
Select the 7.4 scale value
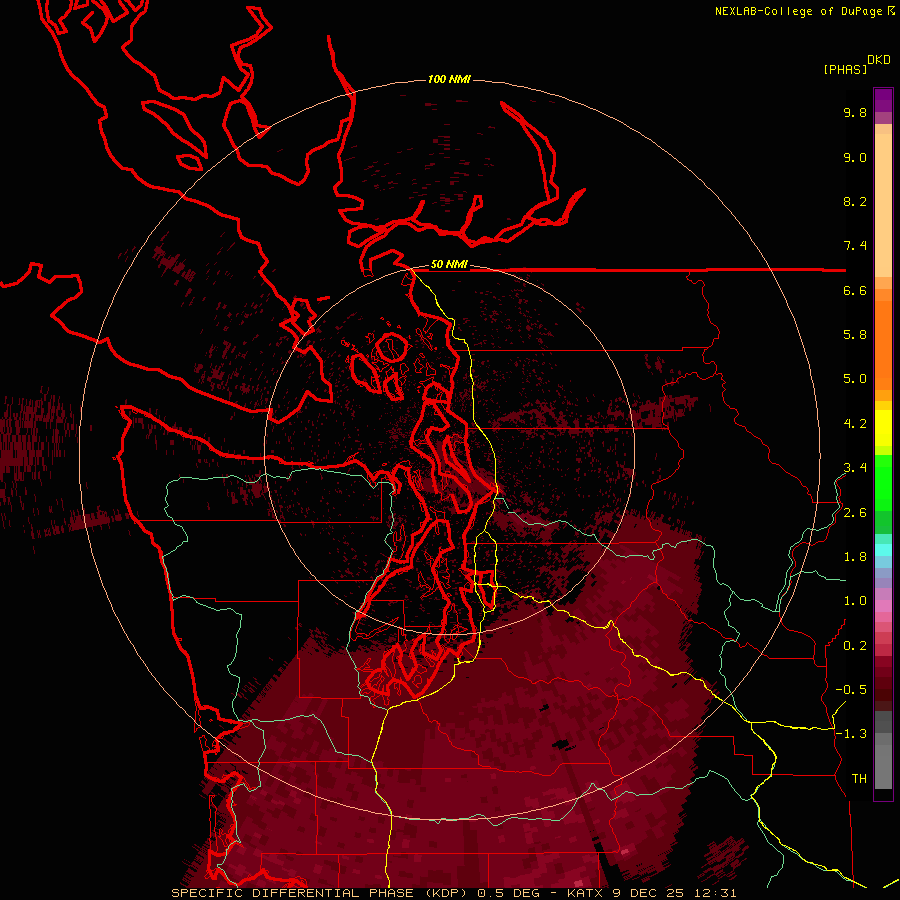click(x=855, y=246)
